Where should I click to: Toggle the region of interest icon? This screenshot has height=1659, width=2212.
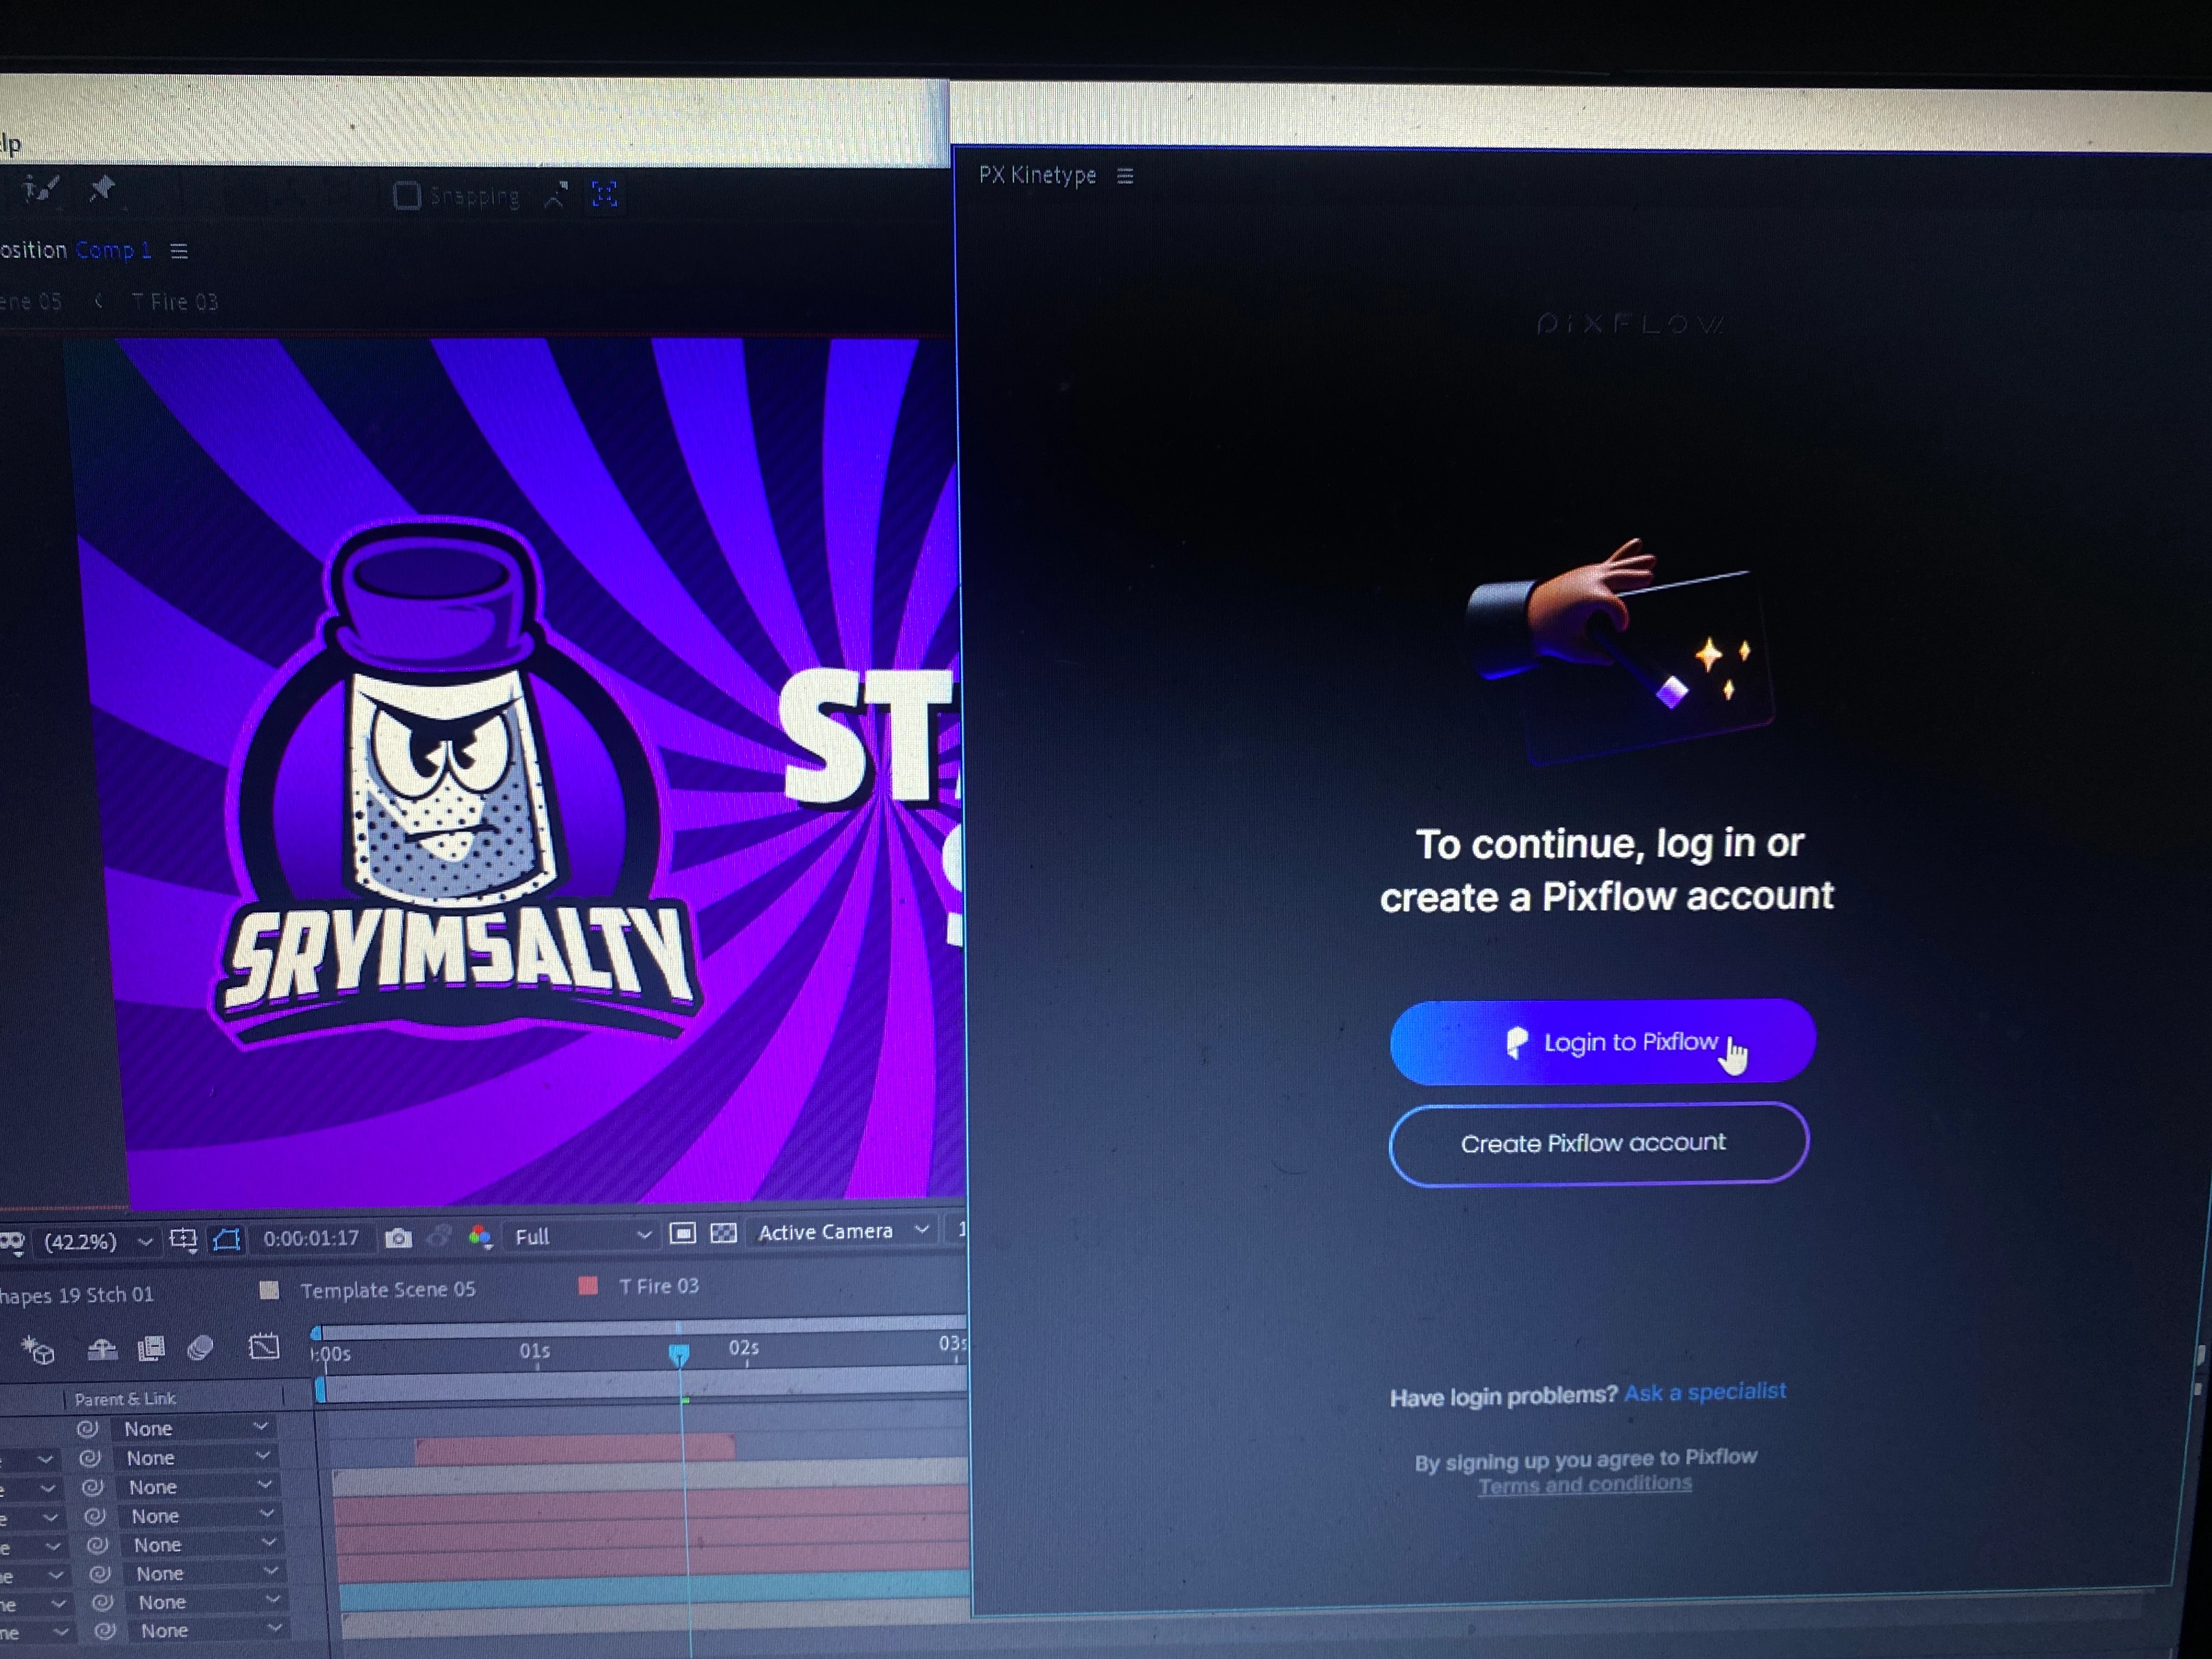683,1233
